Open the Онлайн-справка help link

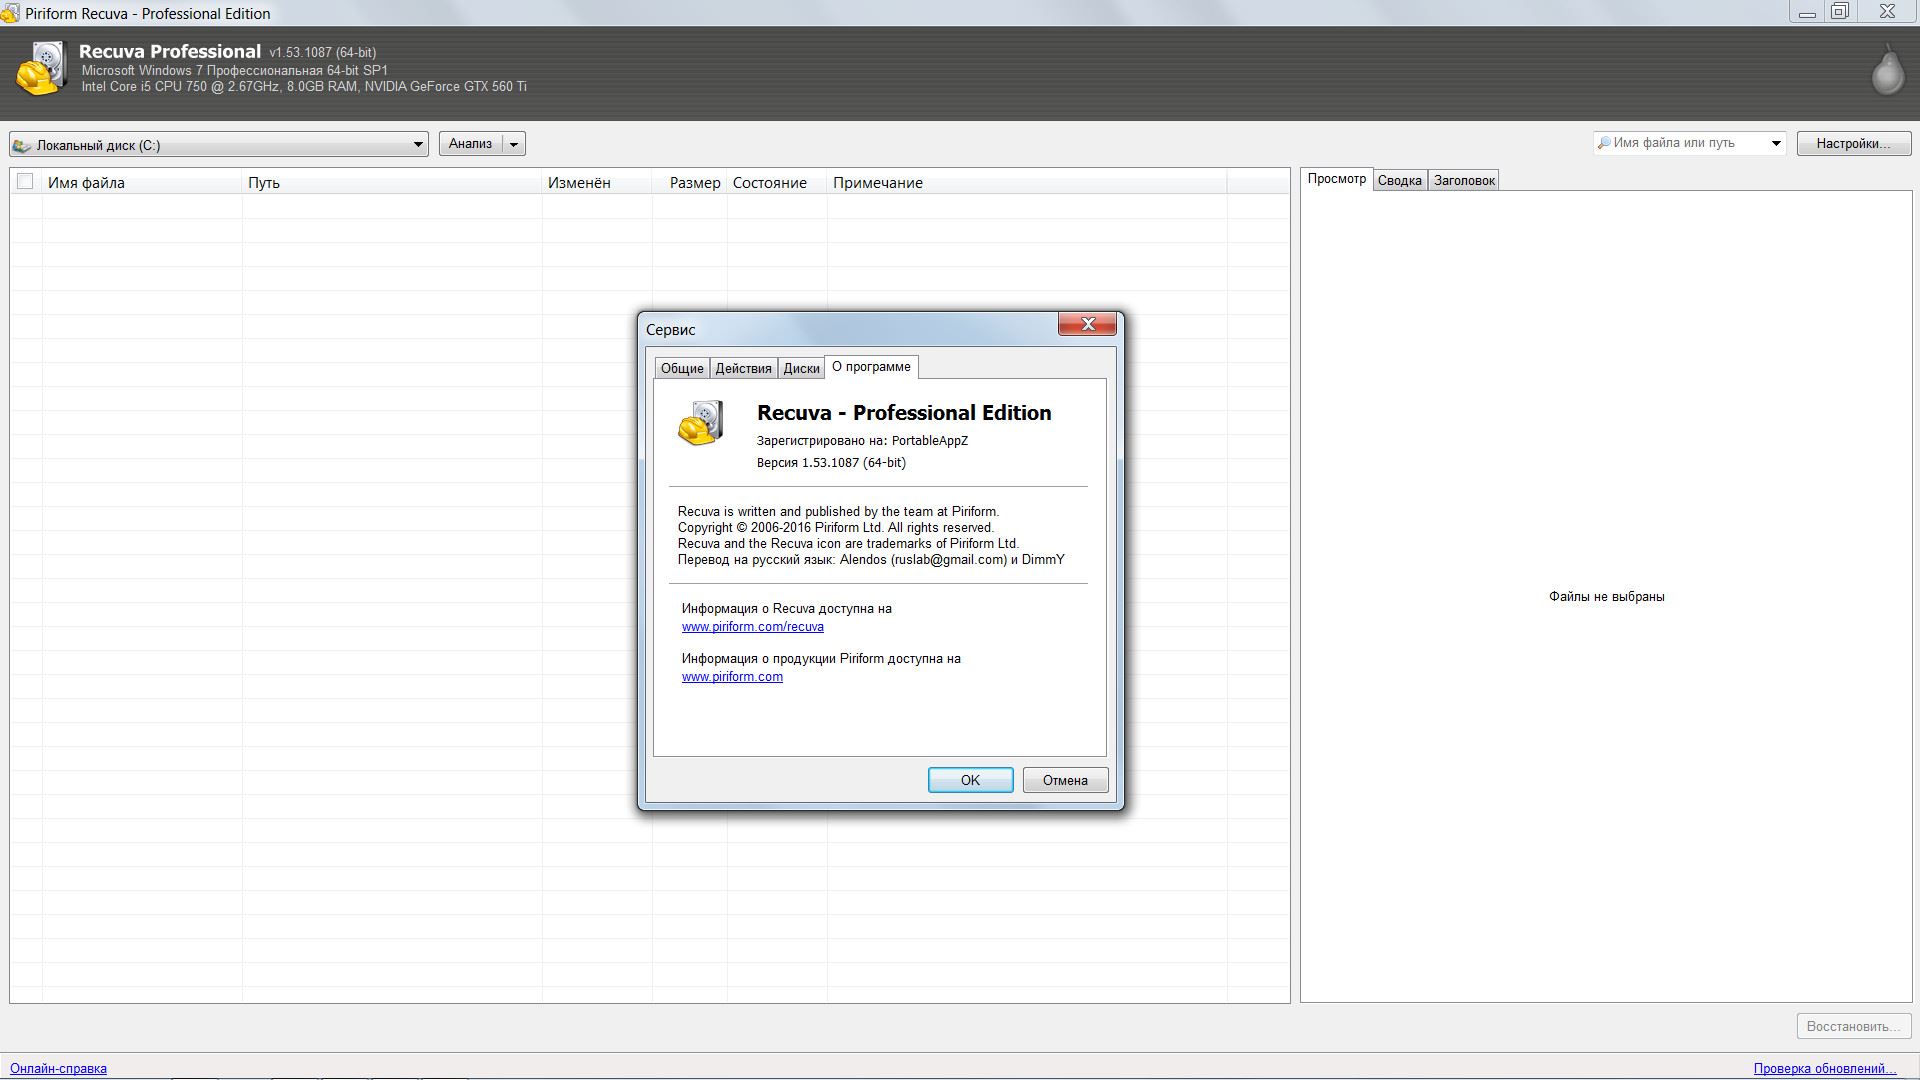58,1068
